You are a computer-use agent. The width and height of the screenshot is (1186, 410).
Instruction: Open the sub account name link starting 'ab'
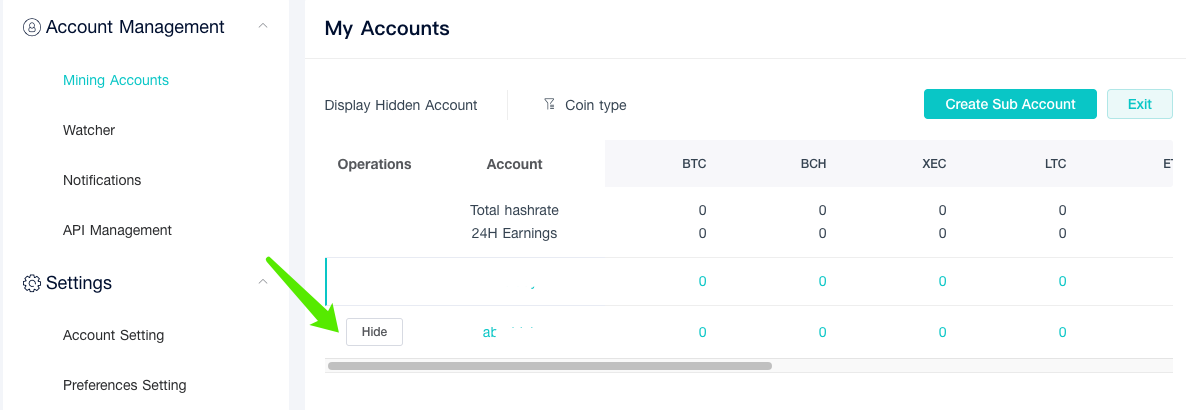point(508,332)
